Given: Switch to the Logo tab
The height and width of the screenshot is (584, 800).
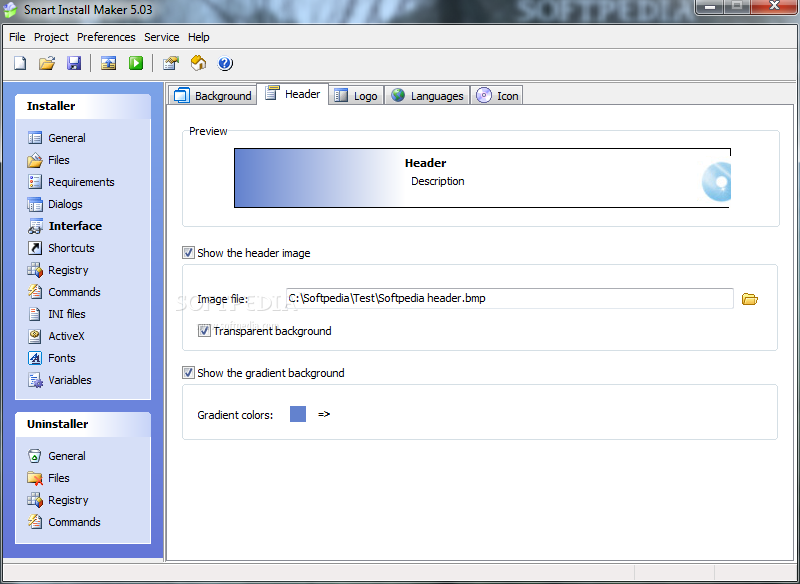Looking at the screenshot, I should pyautogui.click(x=356, y=95).
